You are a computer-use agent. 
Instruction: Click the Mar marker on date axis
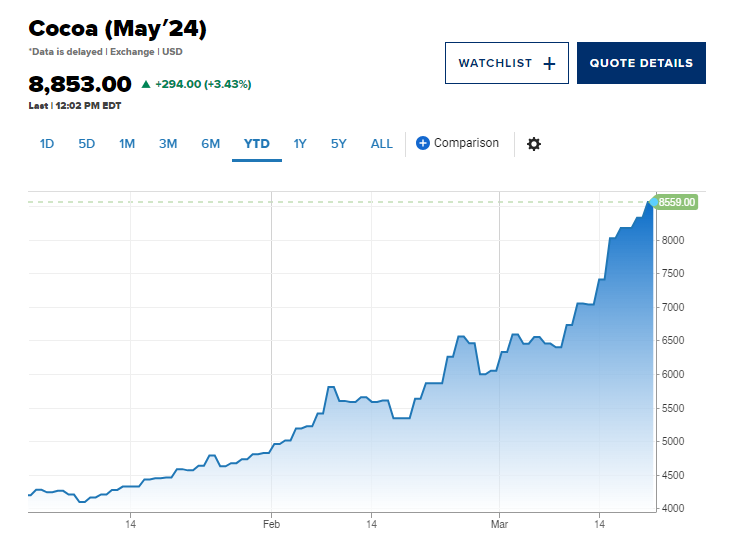(x=500, y=523)
